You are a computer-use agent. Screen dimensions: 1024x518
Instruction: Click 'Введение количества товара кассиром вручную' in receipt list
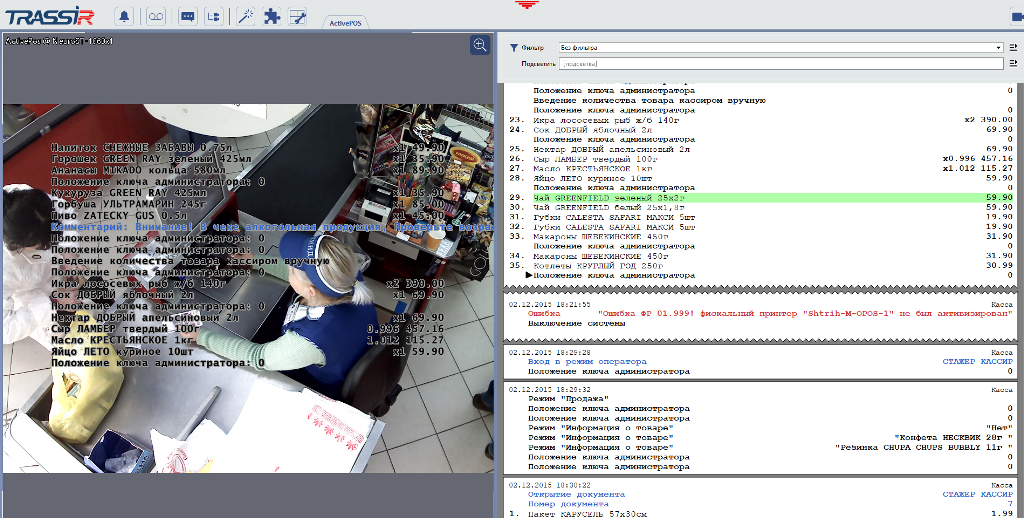(649, 101)
